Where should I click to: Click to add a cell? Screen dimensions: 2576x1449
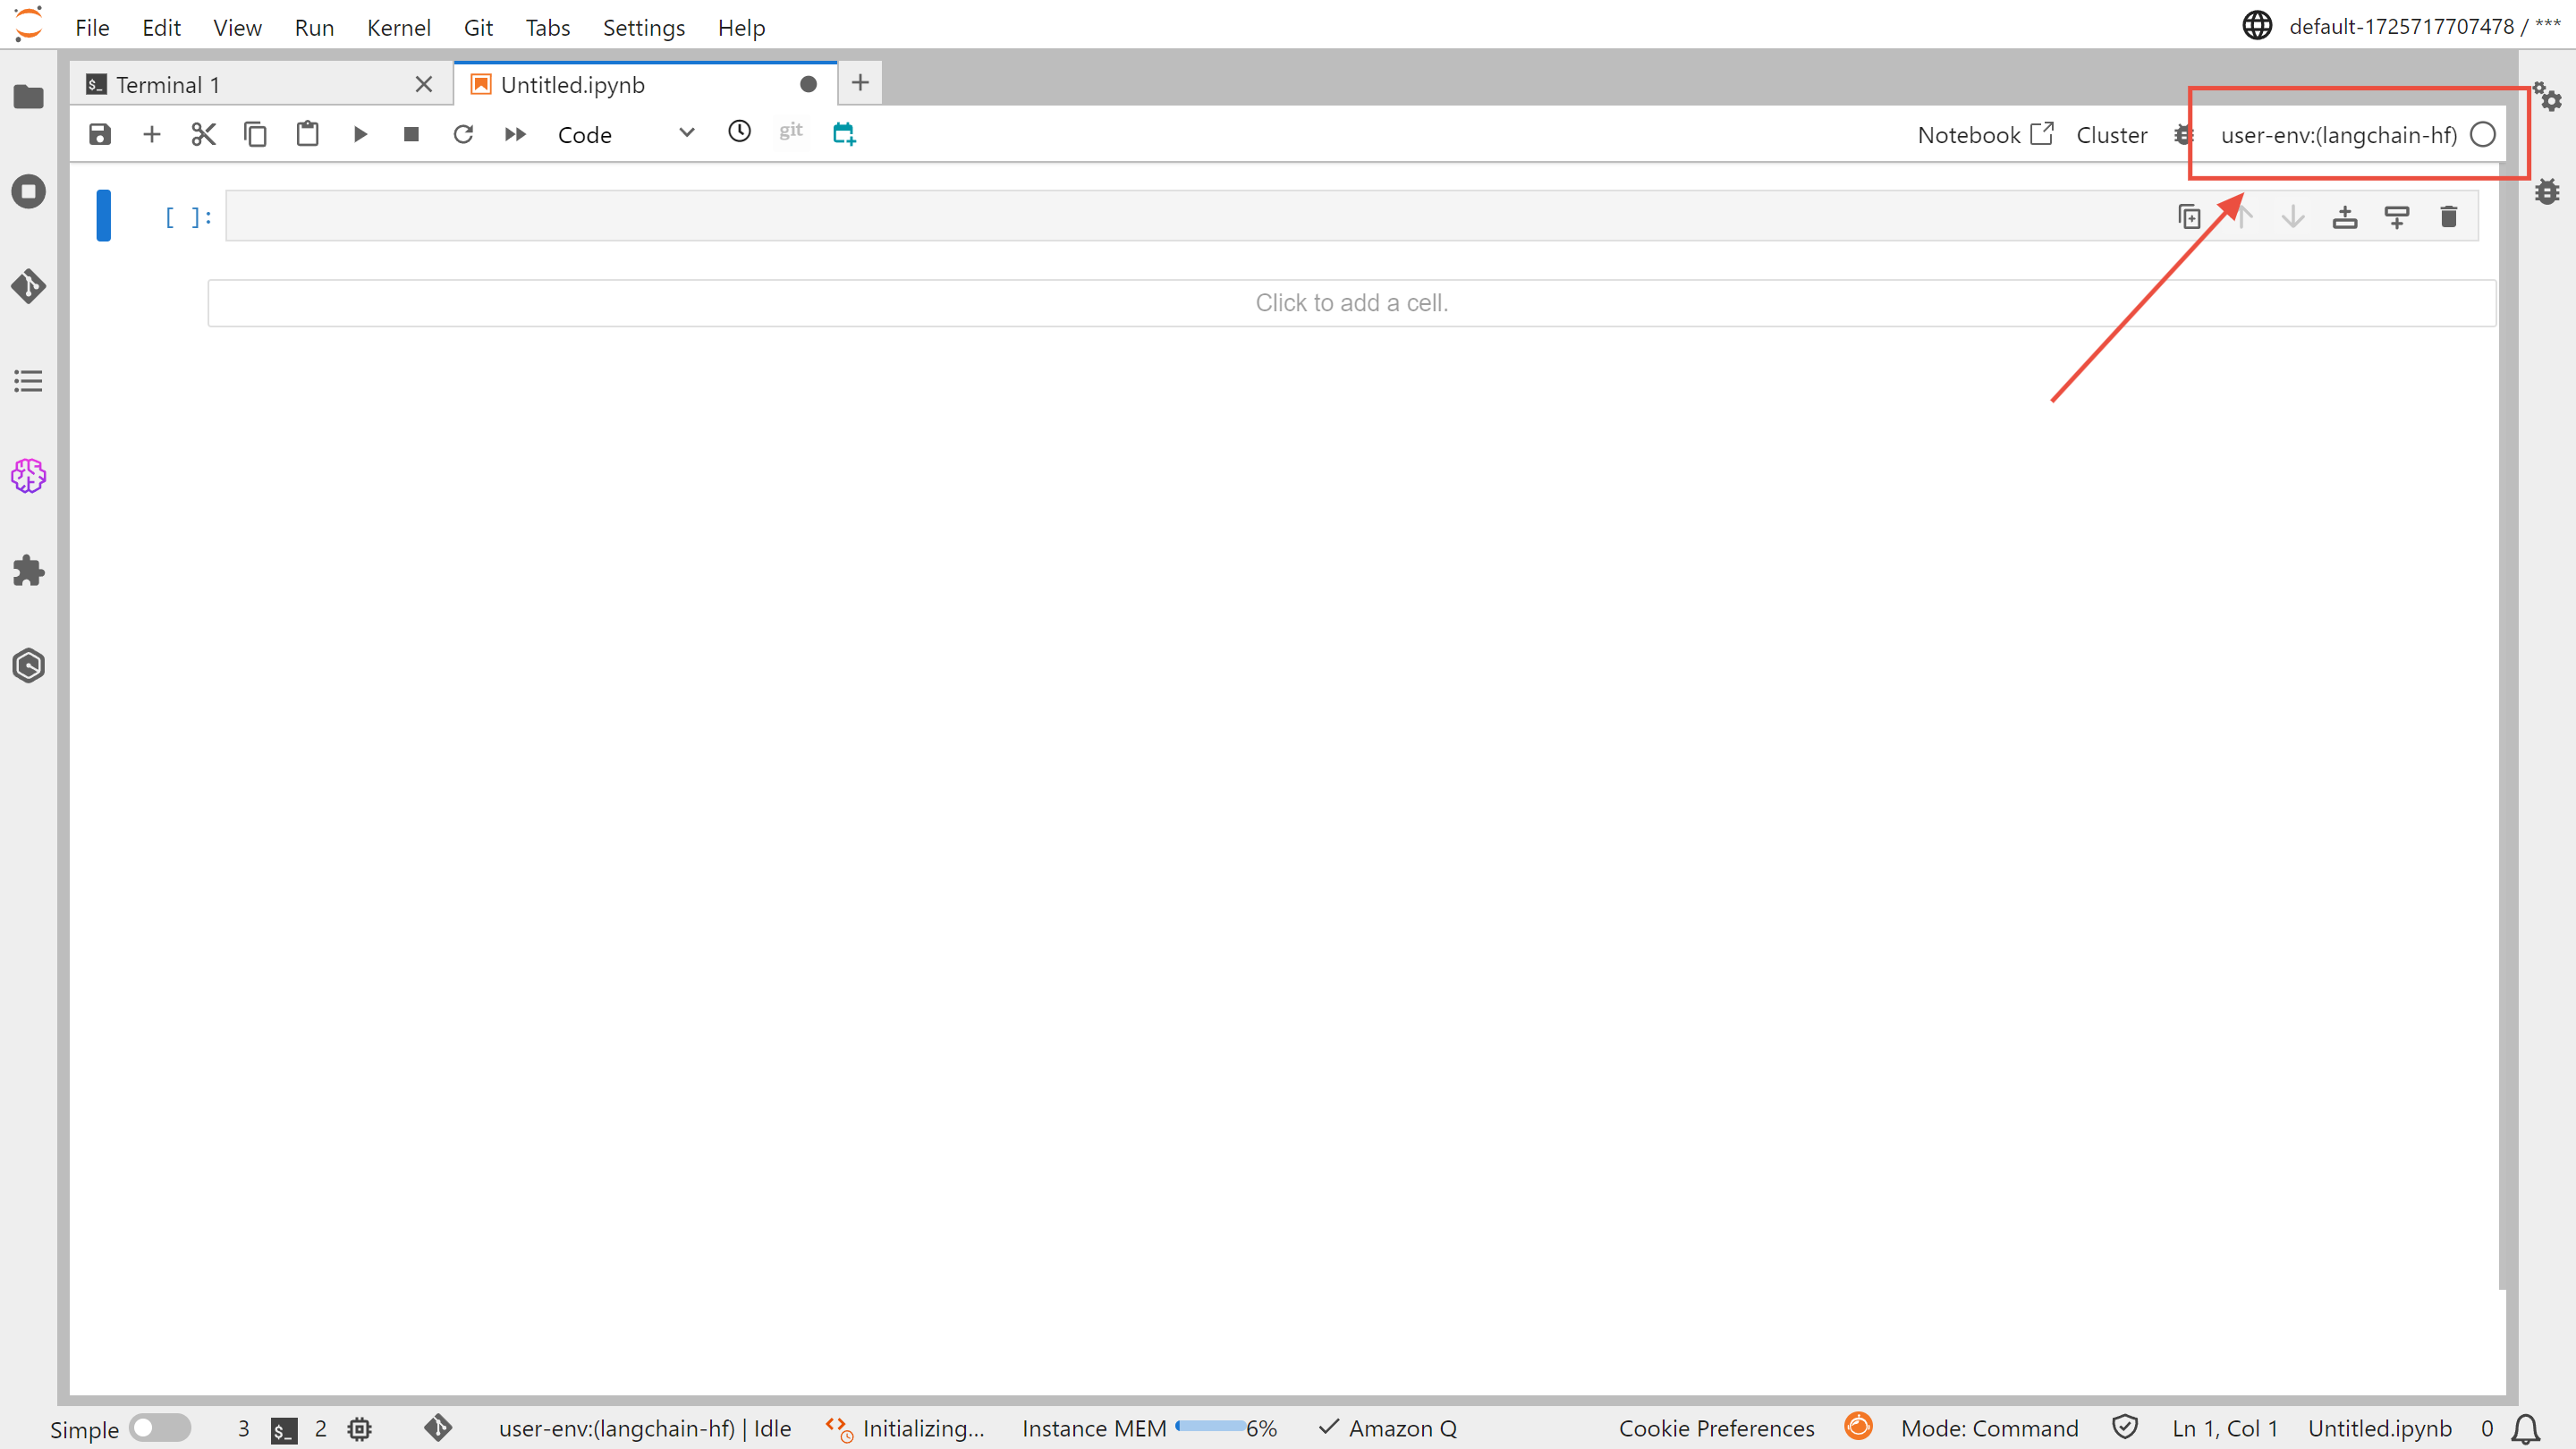pyautogui.click(x=1351, y=303)
